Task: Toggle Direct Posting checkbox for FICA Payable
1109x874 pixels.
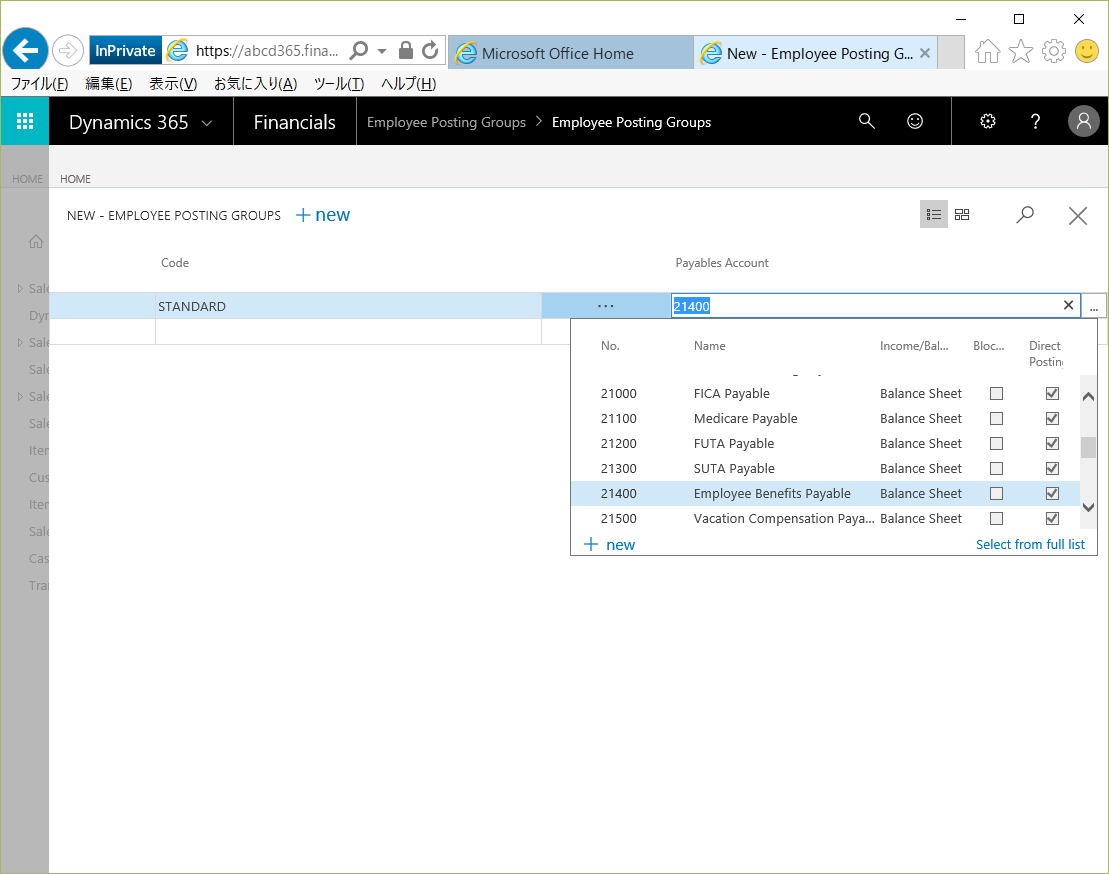Action: coord(1052,393)
